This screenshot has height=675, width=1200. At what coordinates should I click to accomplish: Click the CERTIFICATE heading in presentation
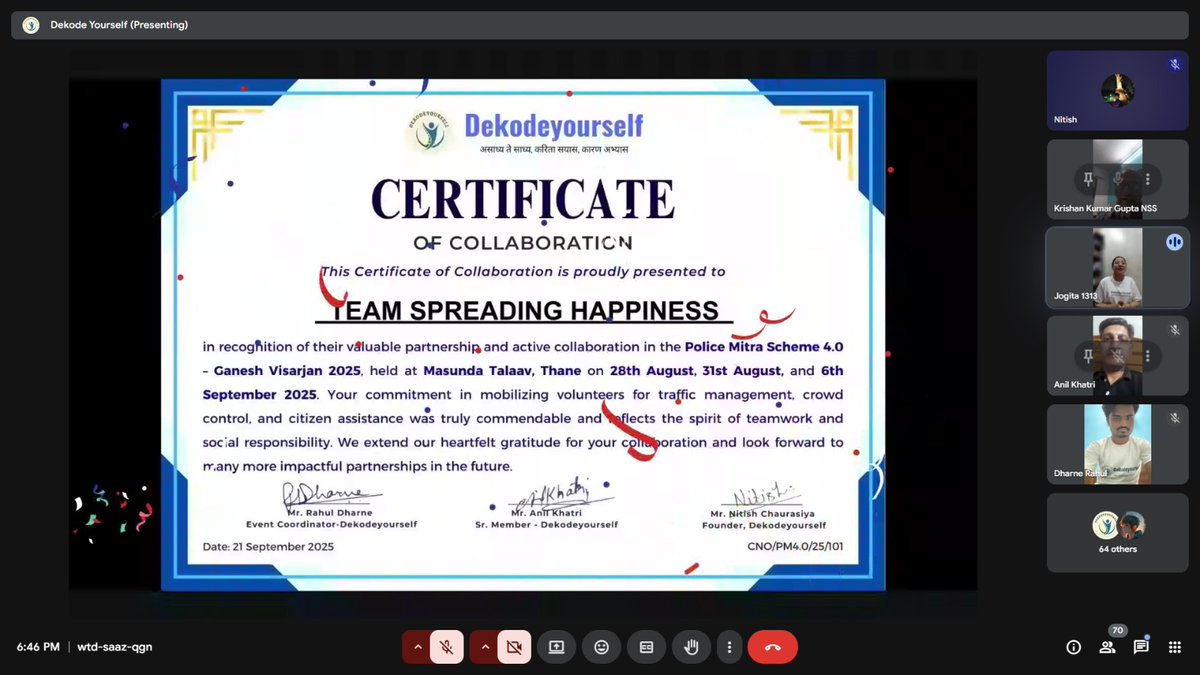point(522,198)
